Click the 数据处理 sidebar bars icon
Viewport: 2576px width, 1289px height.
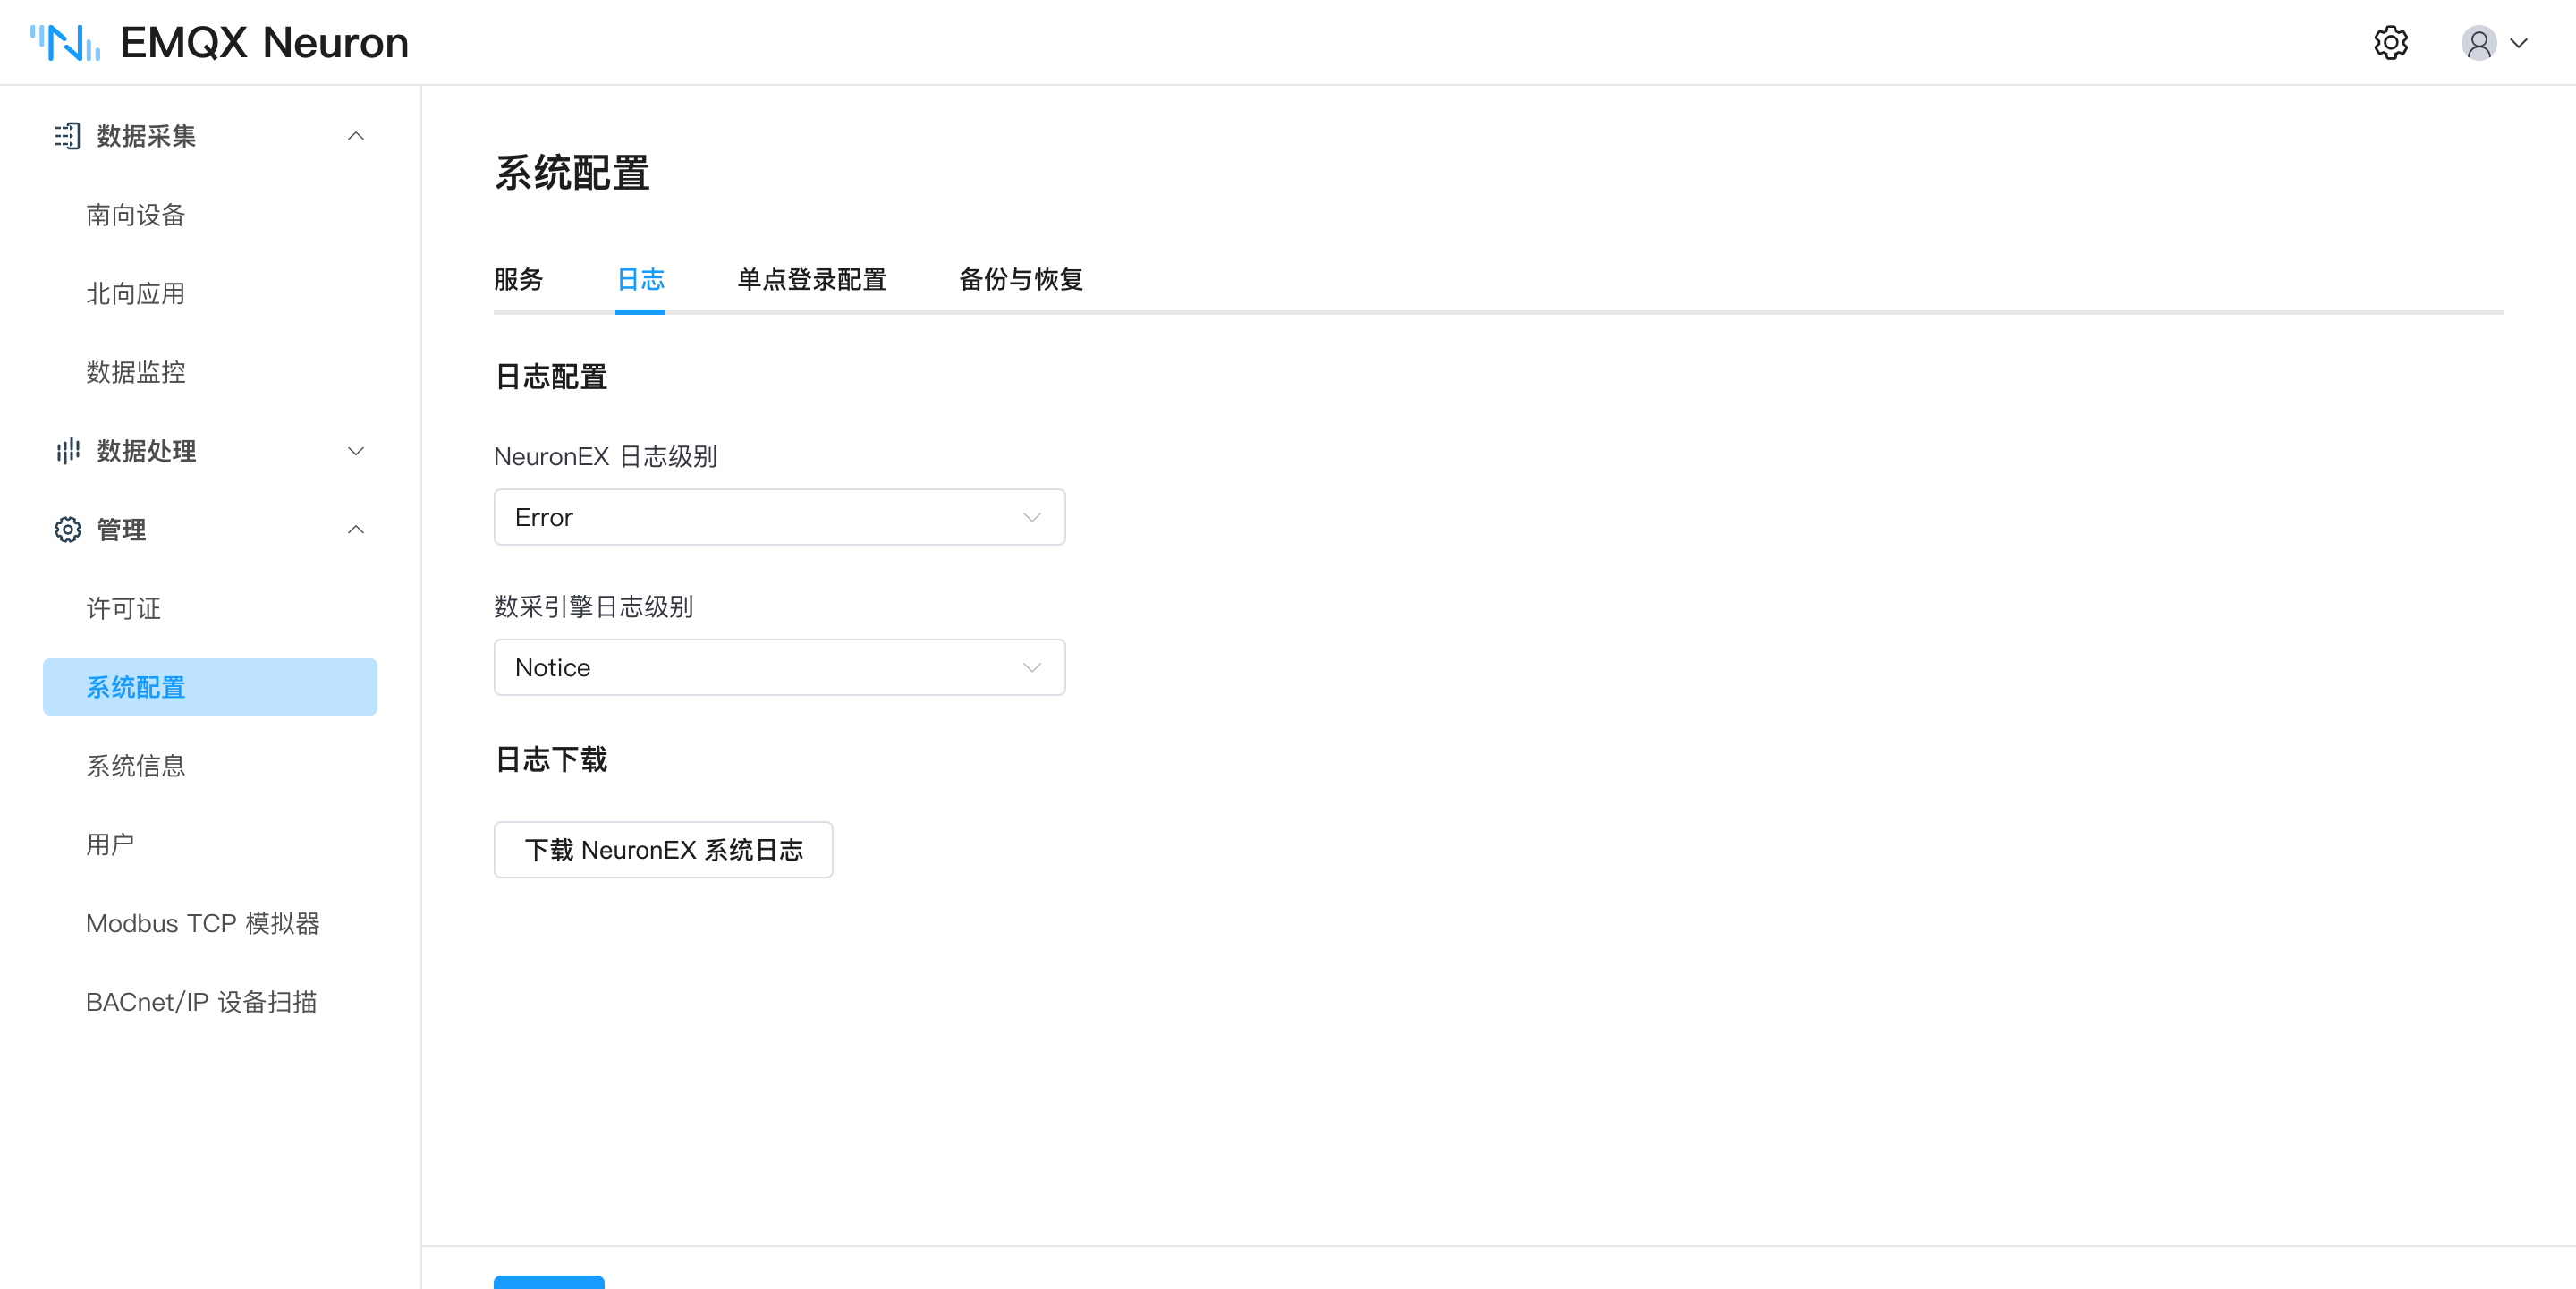(67, 451)
